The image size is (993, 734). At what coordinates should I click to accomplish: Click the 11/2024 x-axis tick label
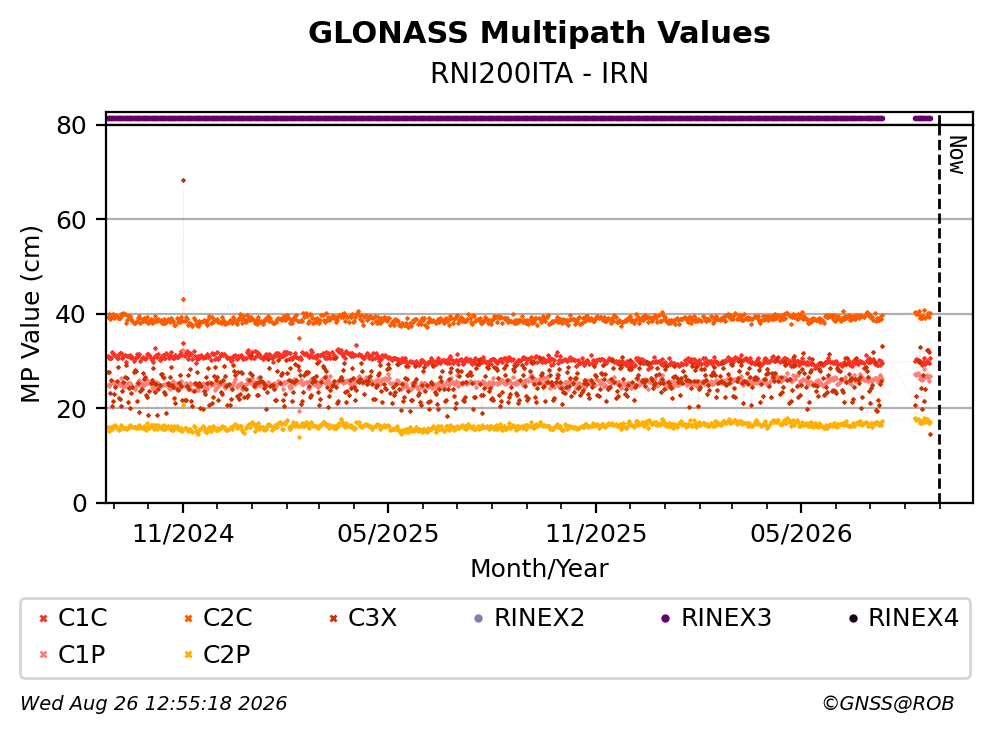pyautogui.click(x=183, y=534)
